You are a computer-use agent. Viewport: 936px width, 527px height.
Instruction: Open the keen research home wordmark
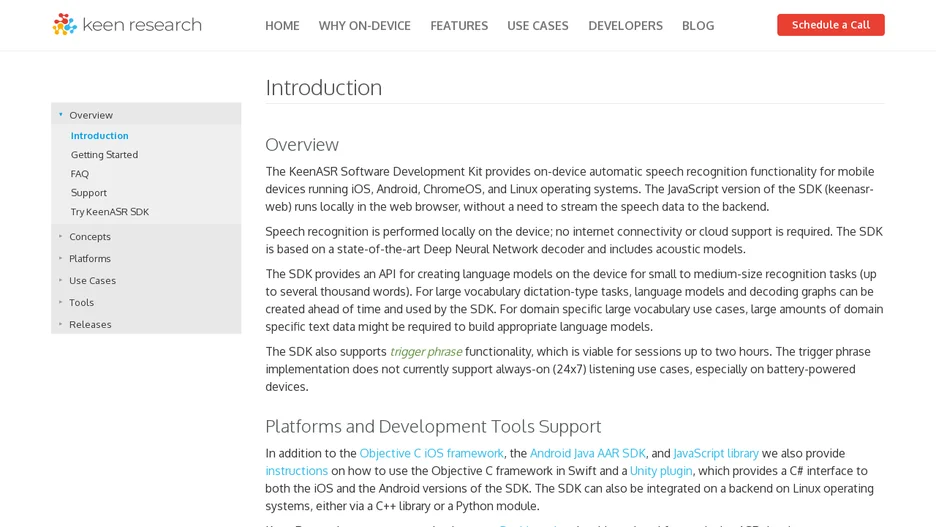pos(142,25)
